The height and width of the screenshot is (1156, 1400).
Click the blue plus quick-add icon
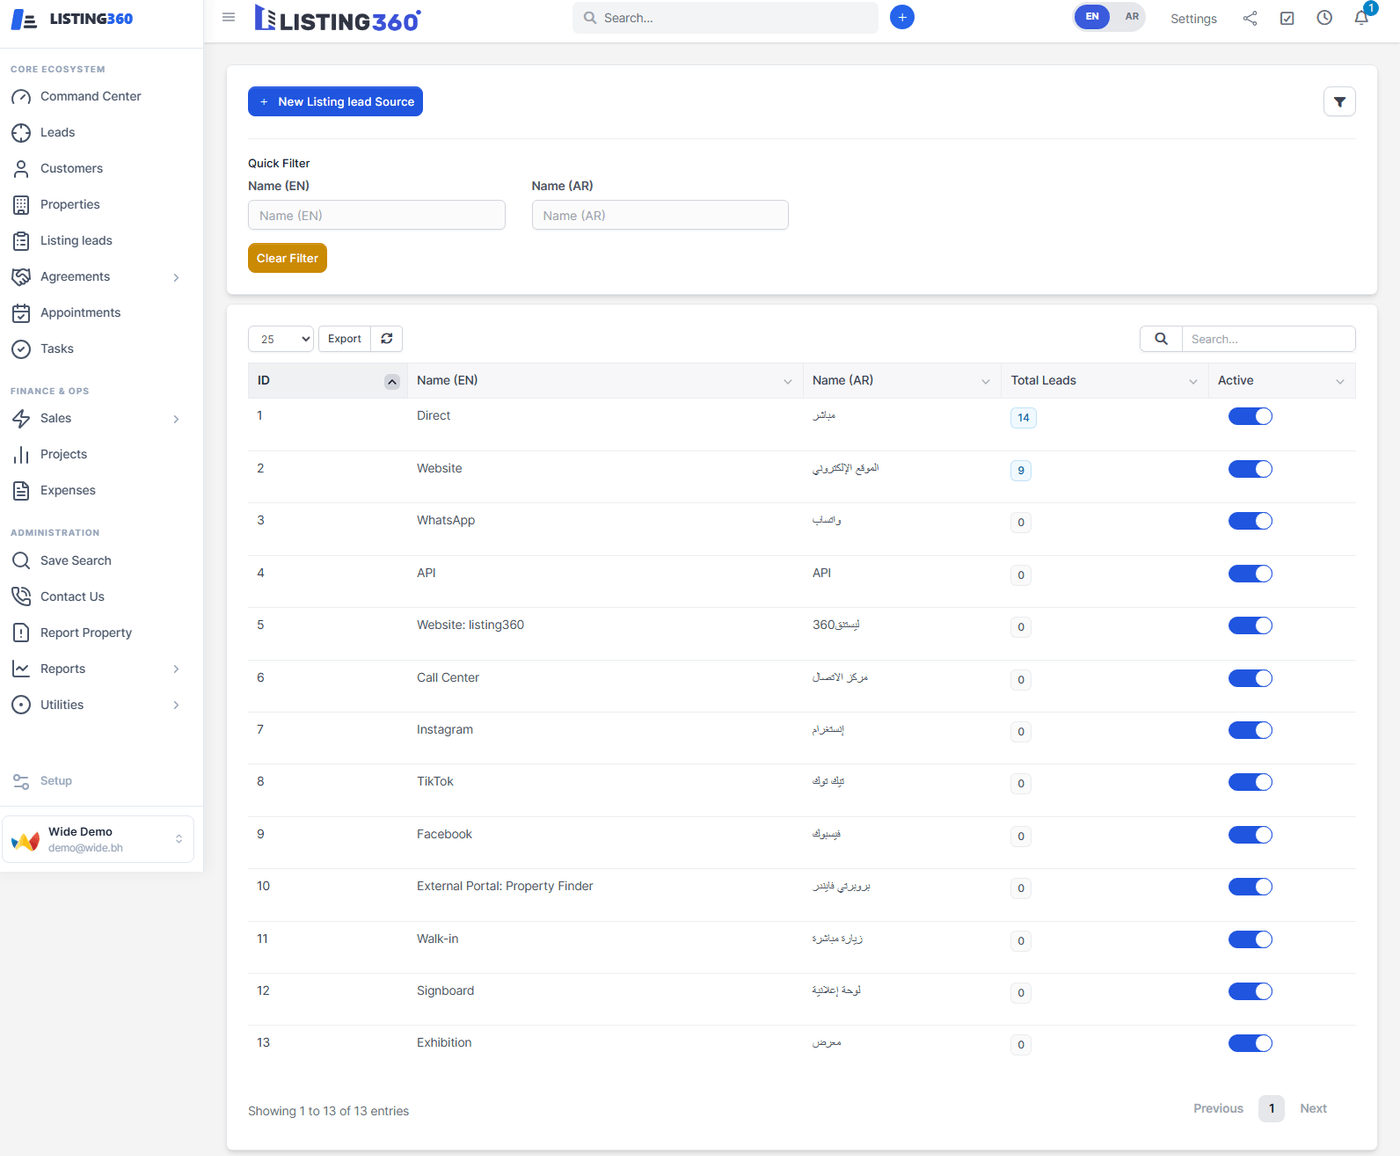coord(902,17)
